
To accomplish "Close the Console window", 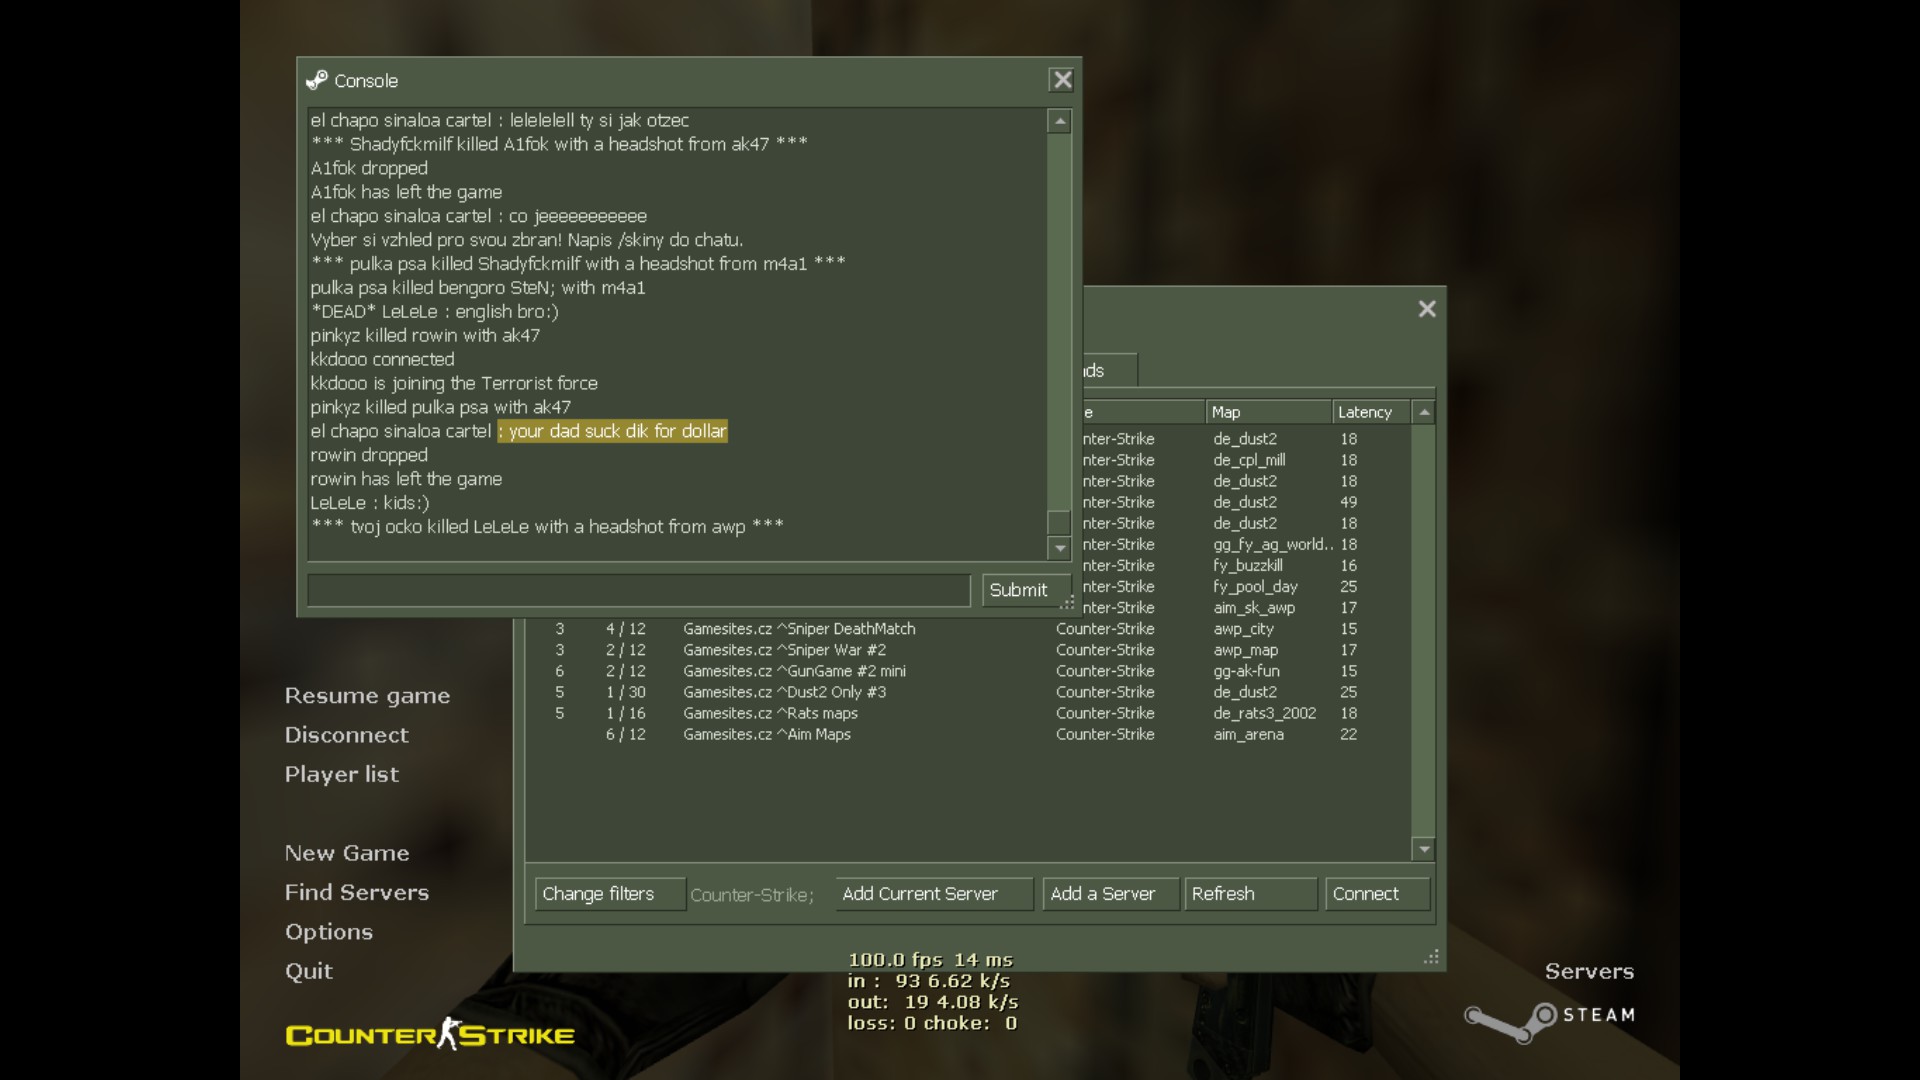I will point(1062,80).
